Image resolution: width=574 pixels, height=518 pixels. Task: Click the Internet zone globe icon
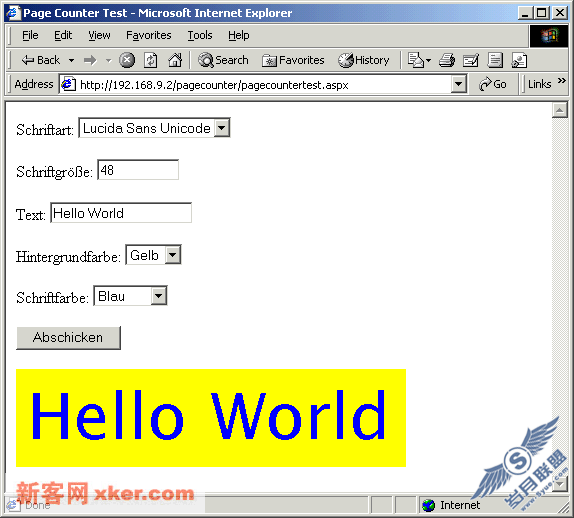(428, 506)
